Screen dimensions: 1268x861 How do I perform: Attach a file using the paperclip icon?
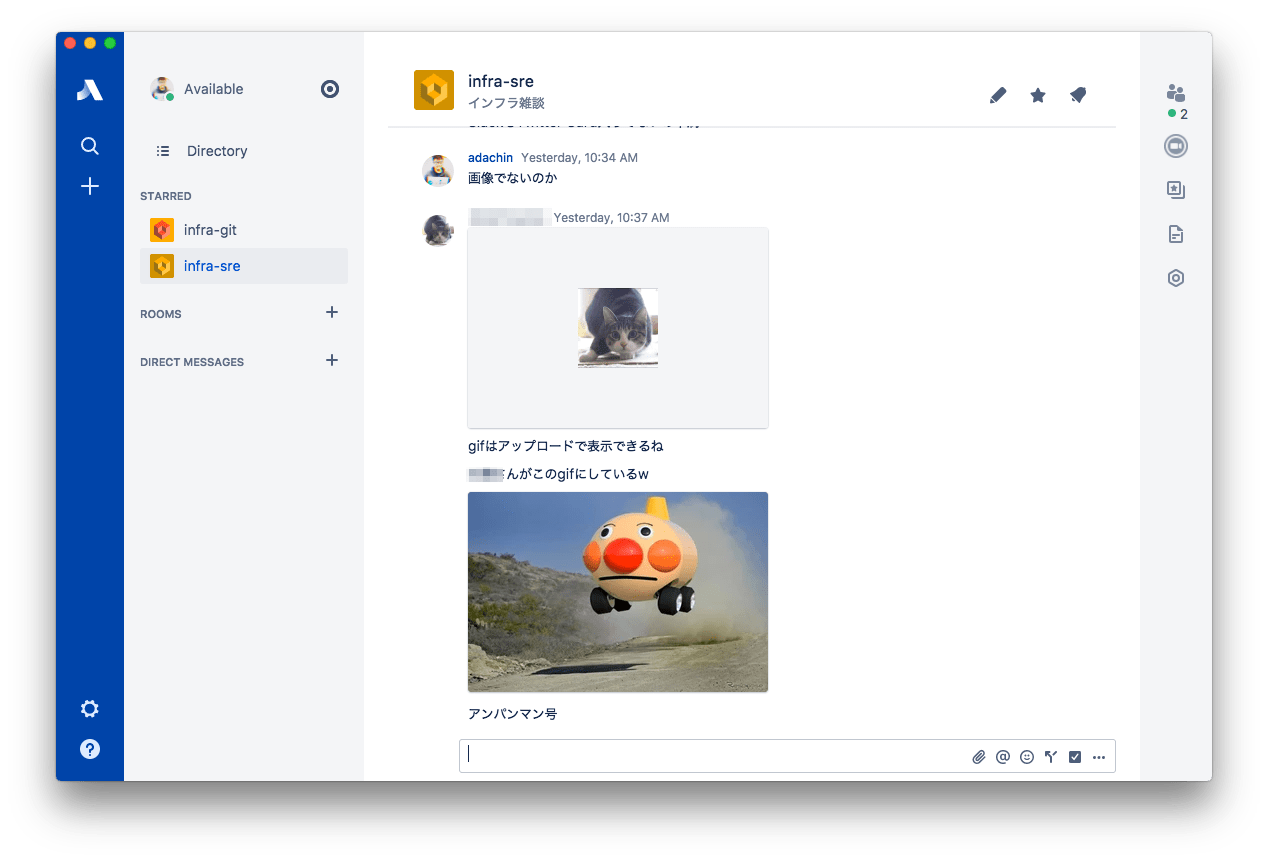(x=979, y=757)
